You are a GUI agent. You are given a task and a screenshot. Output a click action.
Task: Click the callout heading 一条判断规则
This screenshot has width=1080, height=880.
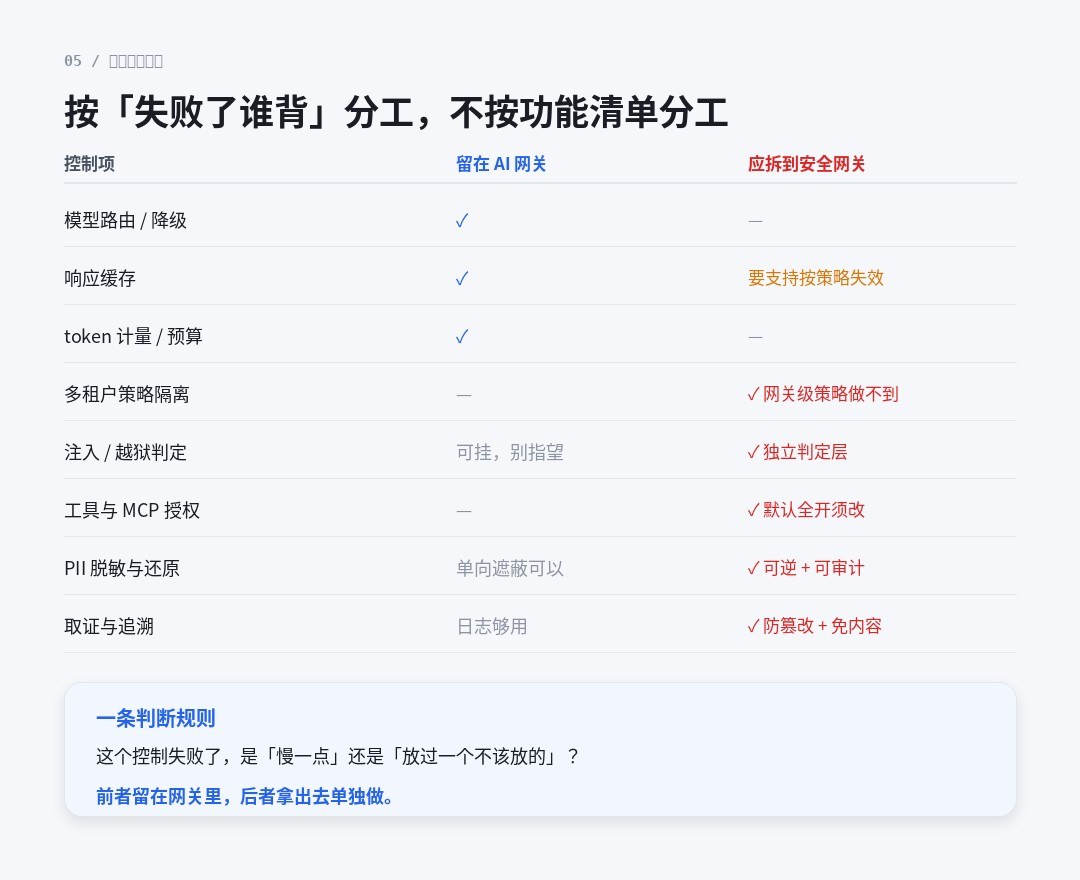pyautogui.click(x=156, y=718)
